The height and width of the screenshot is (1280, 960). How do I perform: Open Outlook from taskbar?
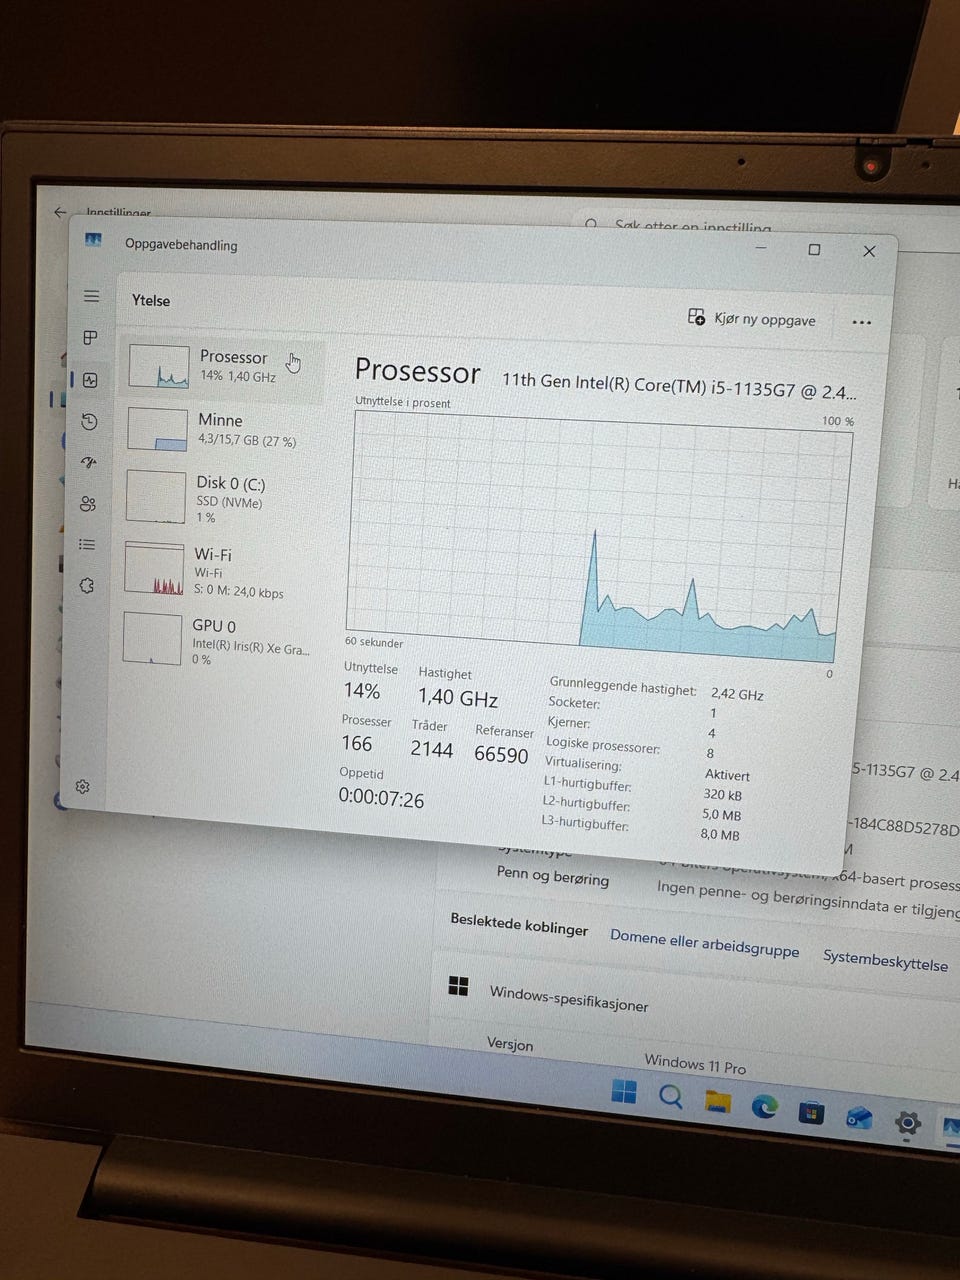(x=859, y=1118)
